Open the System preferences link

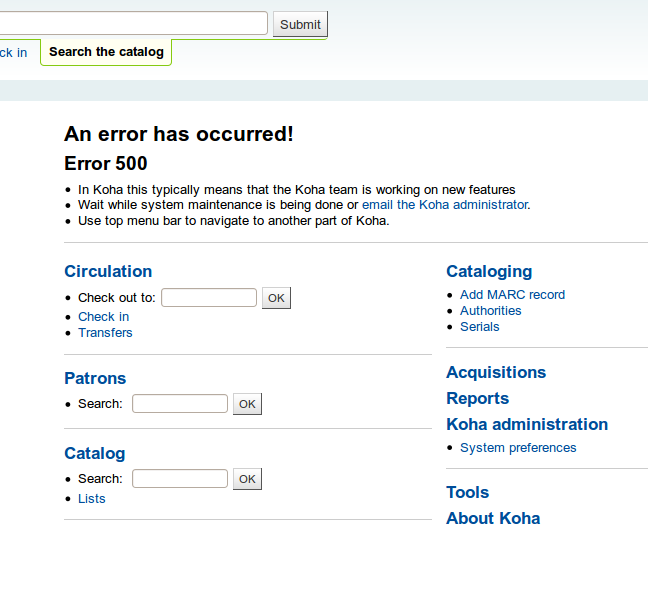pyautogui.click(x=518, y=447)
